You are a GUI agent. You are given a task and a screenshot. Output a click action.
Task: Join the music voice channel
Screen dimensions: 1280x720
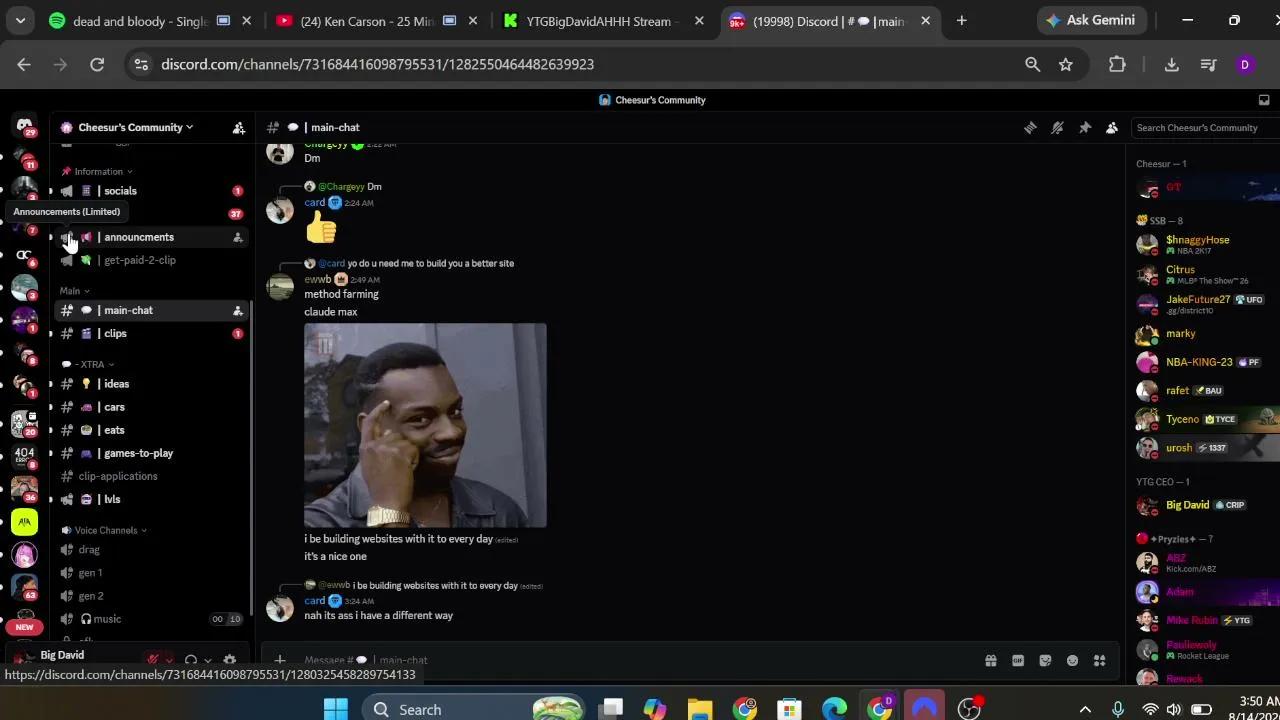click(x=150, y=619)
